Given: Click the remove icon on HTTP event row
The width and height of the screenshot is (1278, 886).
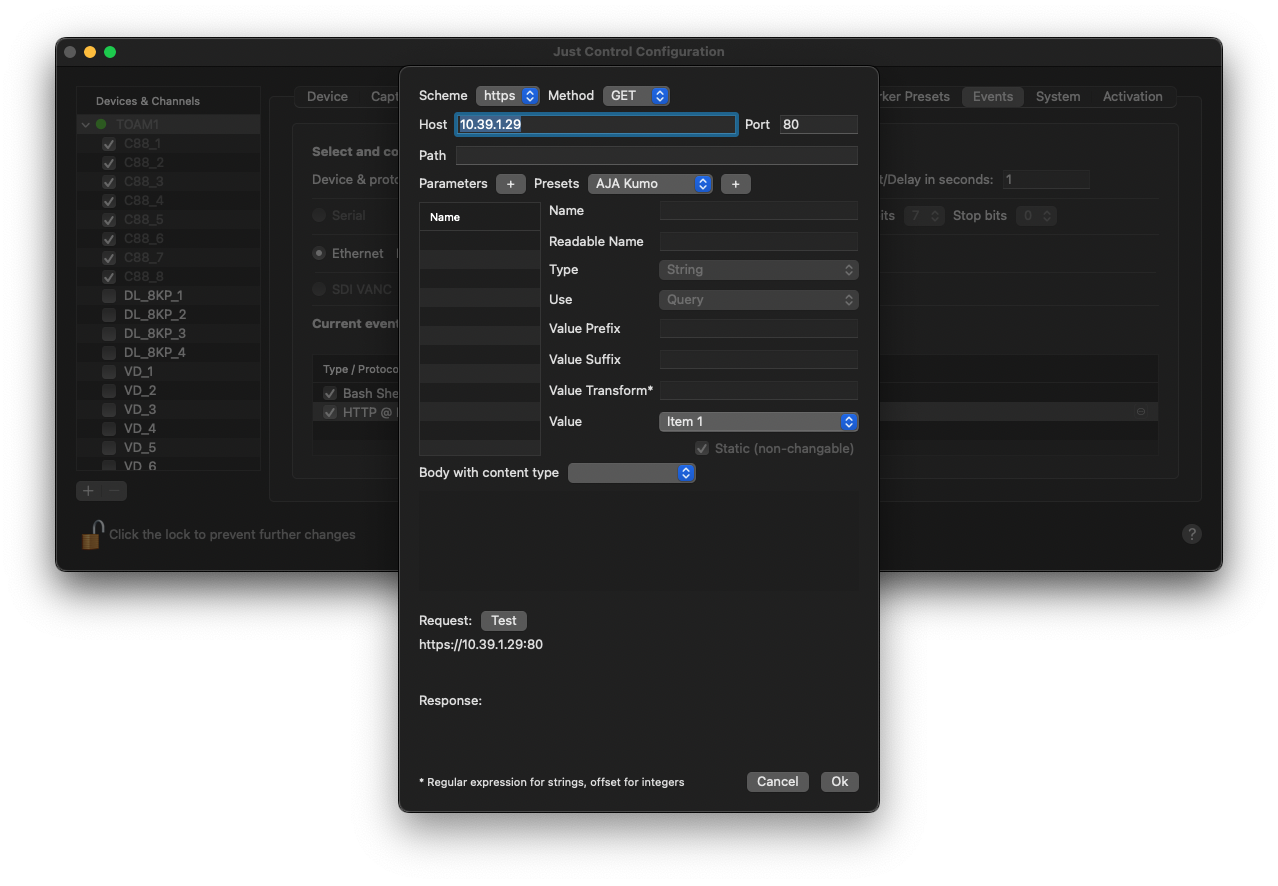Looking at the screenshot, I should tap(1140, 412).
